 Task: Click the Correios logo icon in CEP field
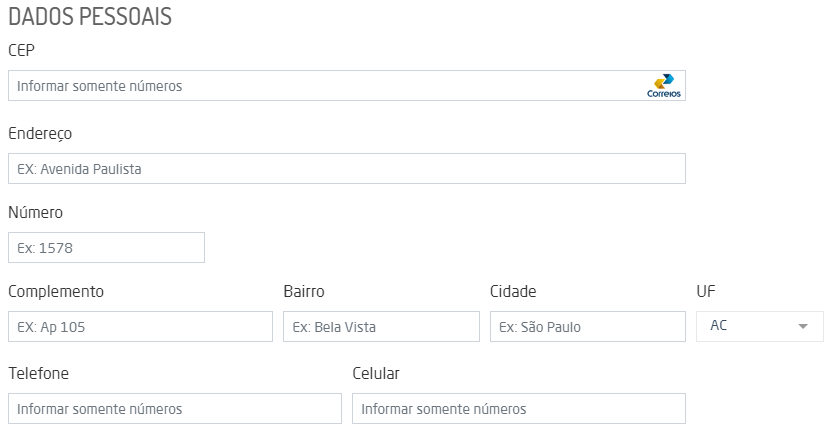click(x=663, y=86)
